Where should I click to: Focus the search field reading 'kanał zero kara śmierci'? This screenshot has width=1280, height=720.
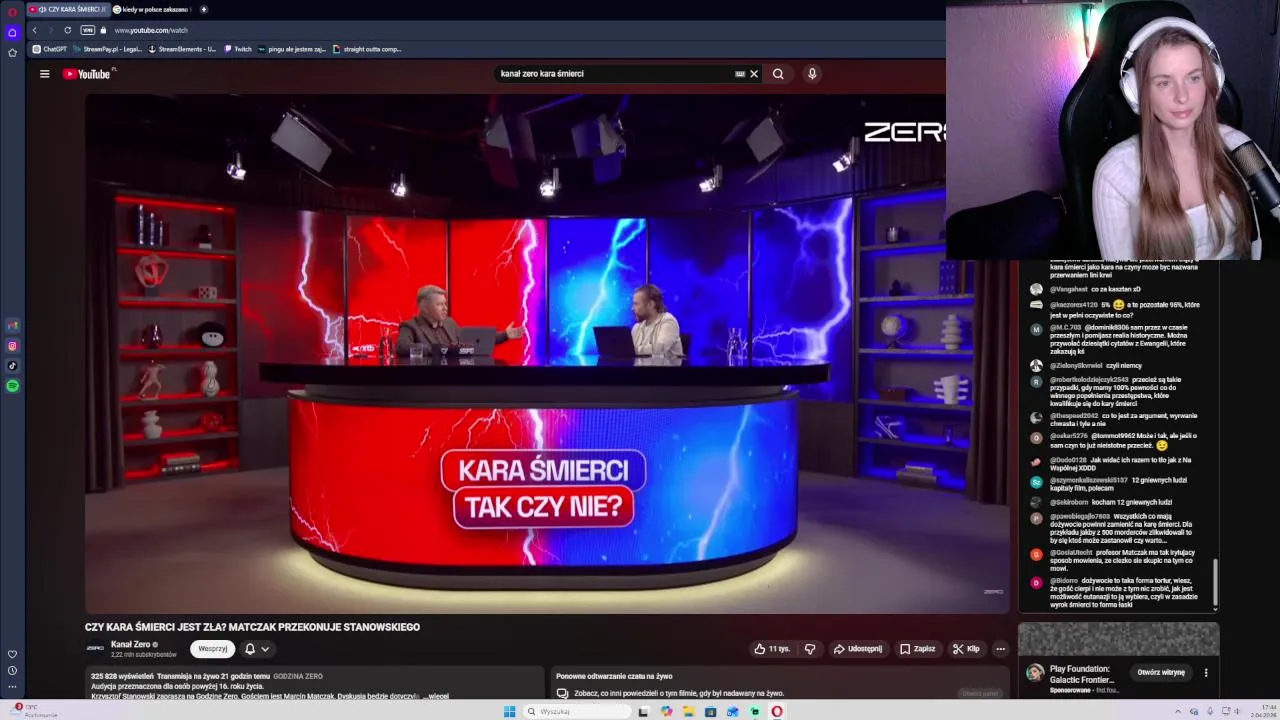[x=615, y=74]
